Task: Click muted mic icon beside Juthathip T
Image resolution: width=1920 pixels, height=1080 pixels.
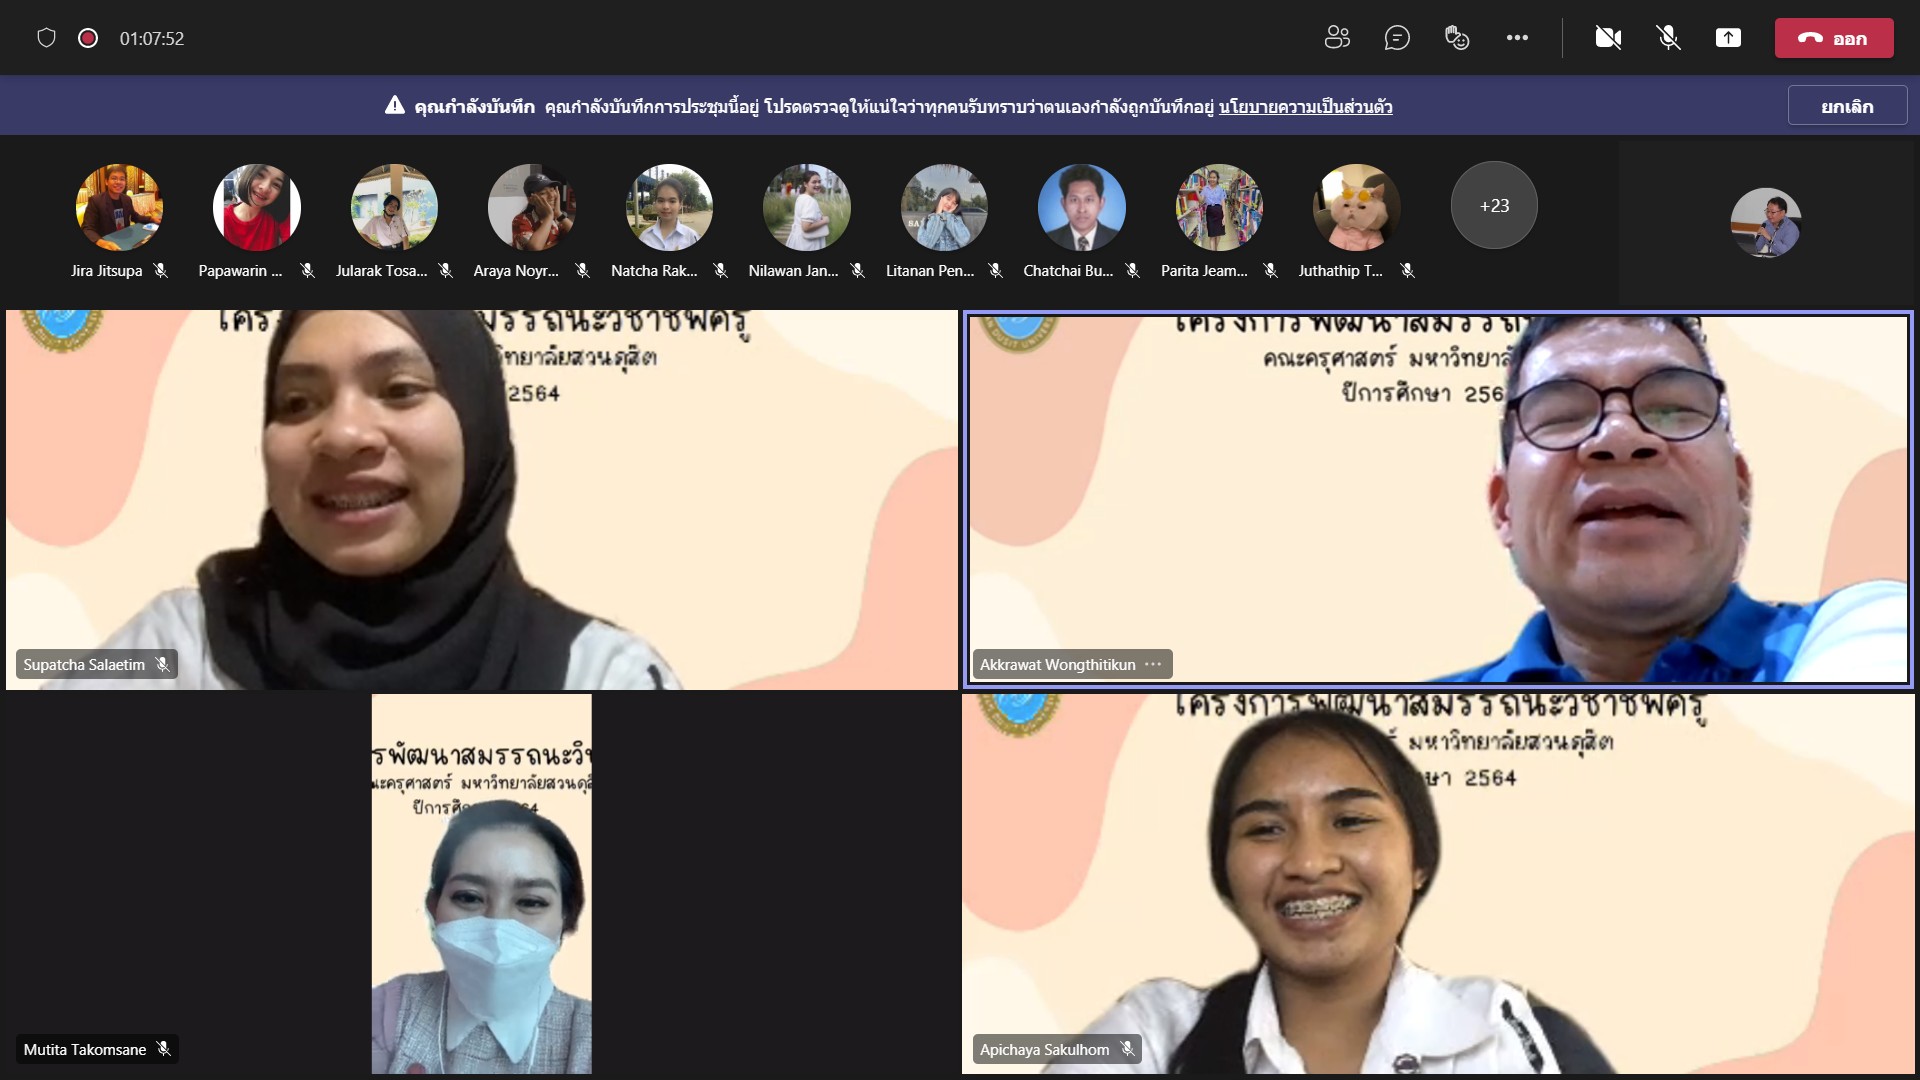Action: click(x=1407, y=271)
